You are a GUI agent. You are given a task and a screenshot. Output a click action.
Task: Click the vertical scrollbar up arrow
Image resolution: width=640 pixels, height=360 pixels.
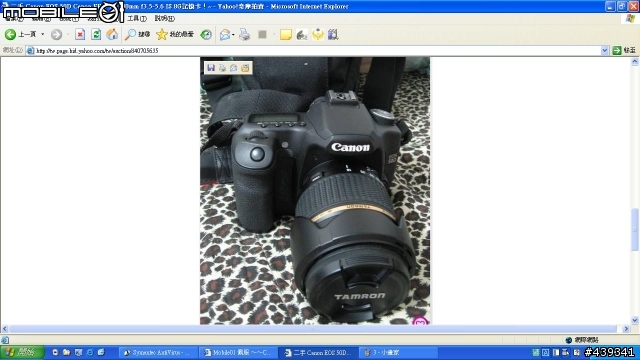coord(635,62)
